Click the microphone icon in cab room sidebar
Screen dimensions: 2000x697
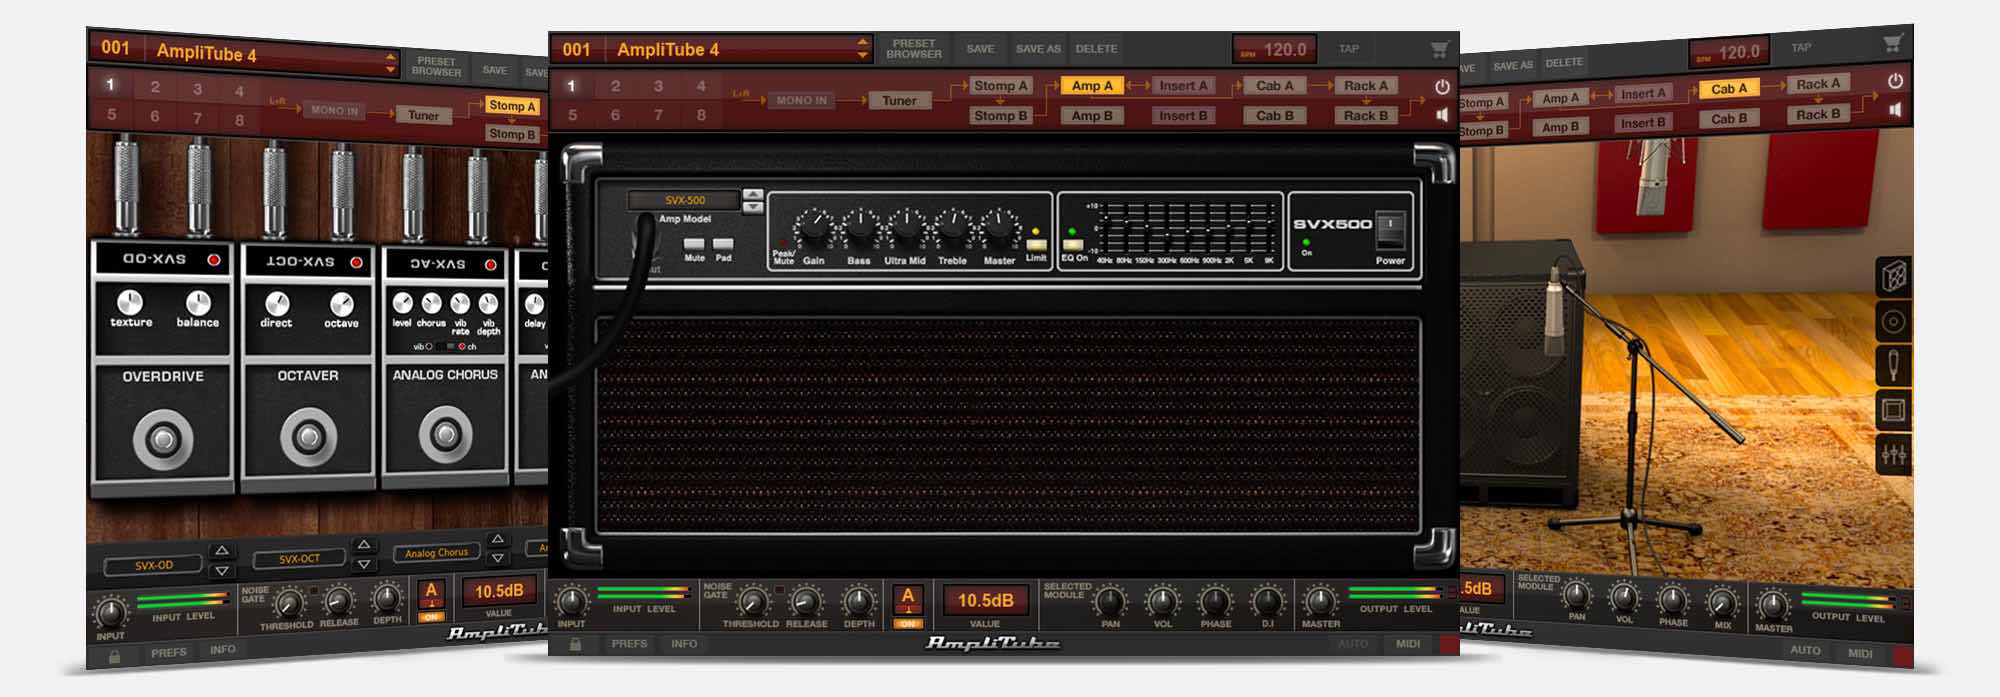pyautogui.click(x=1893, y=365)
